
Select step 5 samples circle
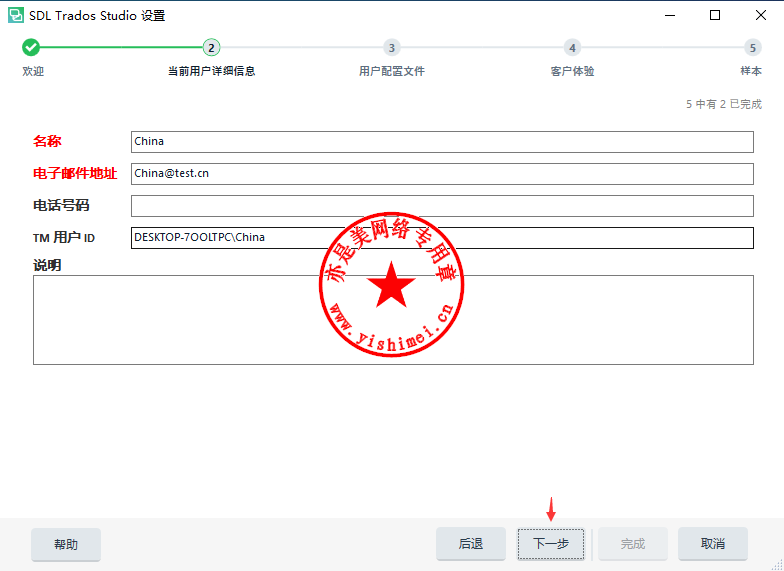752,48
